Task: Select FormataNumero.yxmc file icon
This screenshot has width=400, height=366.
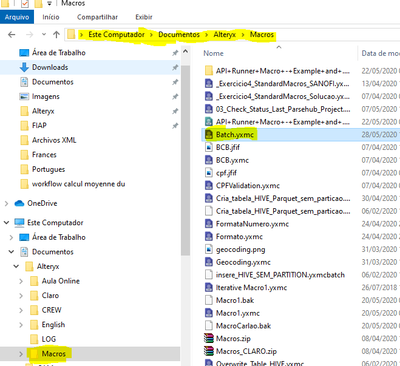Action: [209, 224]
